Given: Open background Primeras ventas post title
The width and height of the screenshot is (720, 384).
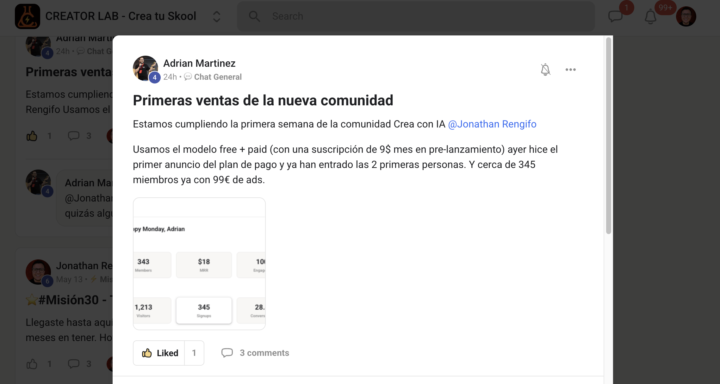Looking at the screenshot, I should 69,72.
